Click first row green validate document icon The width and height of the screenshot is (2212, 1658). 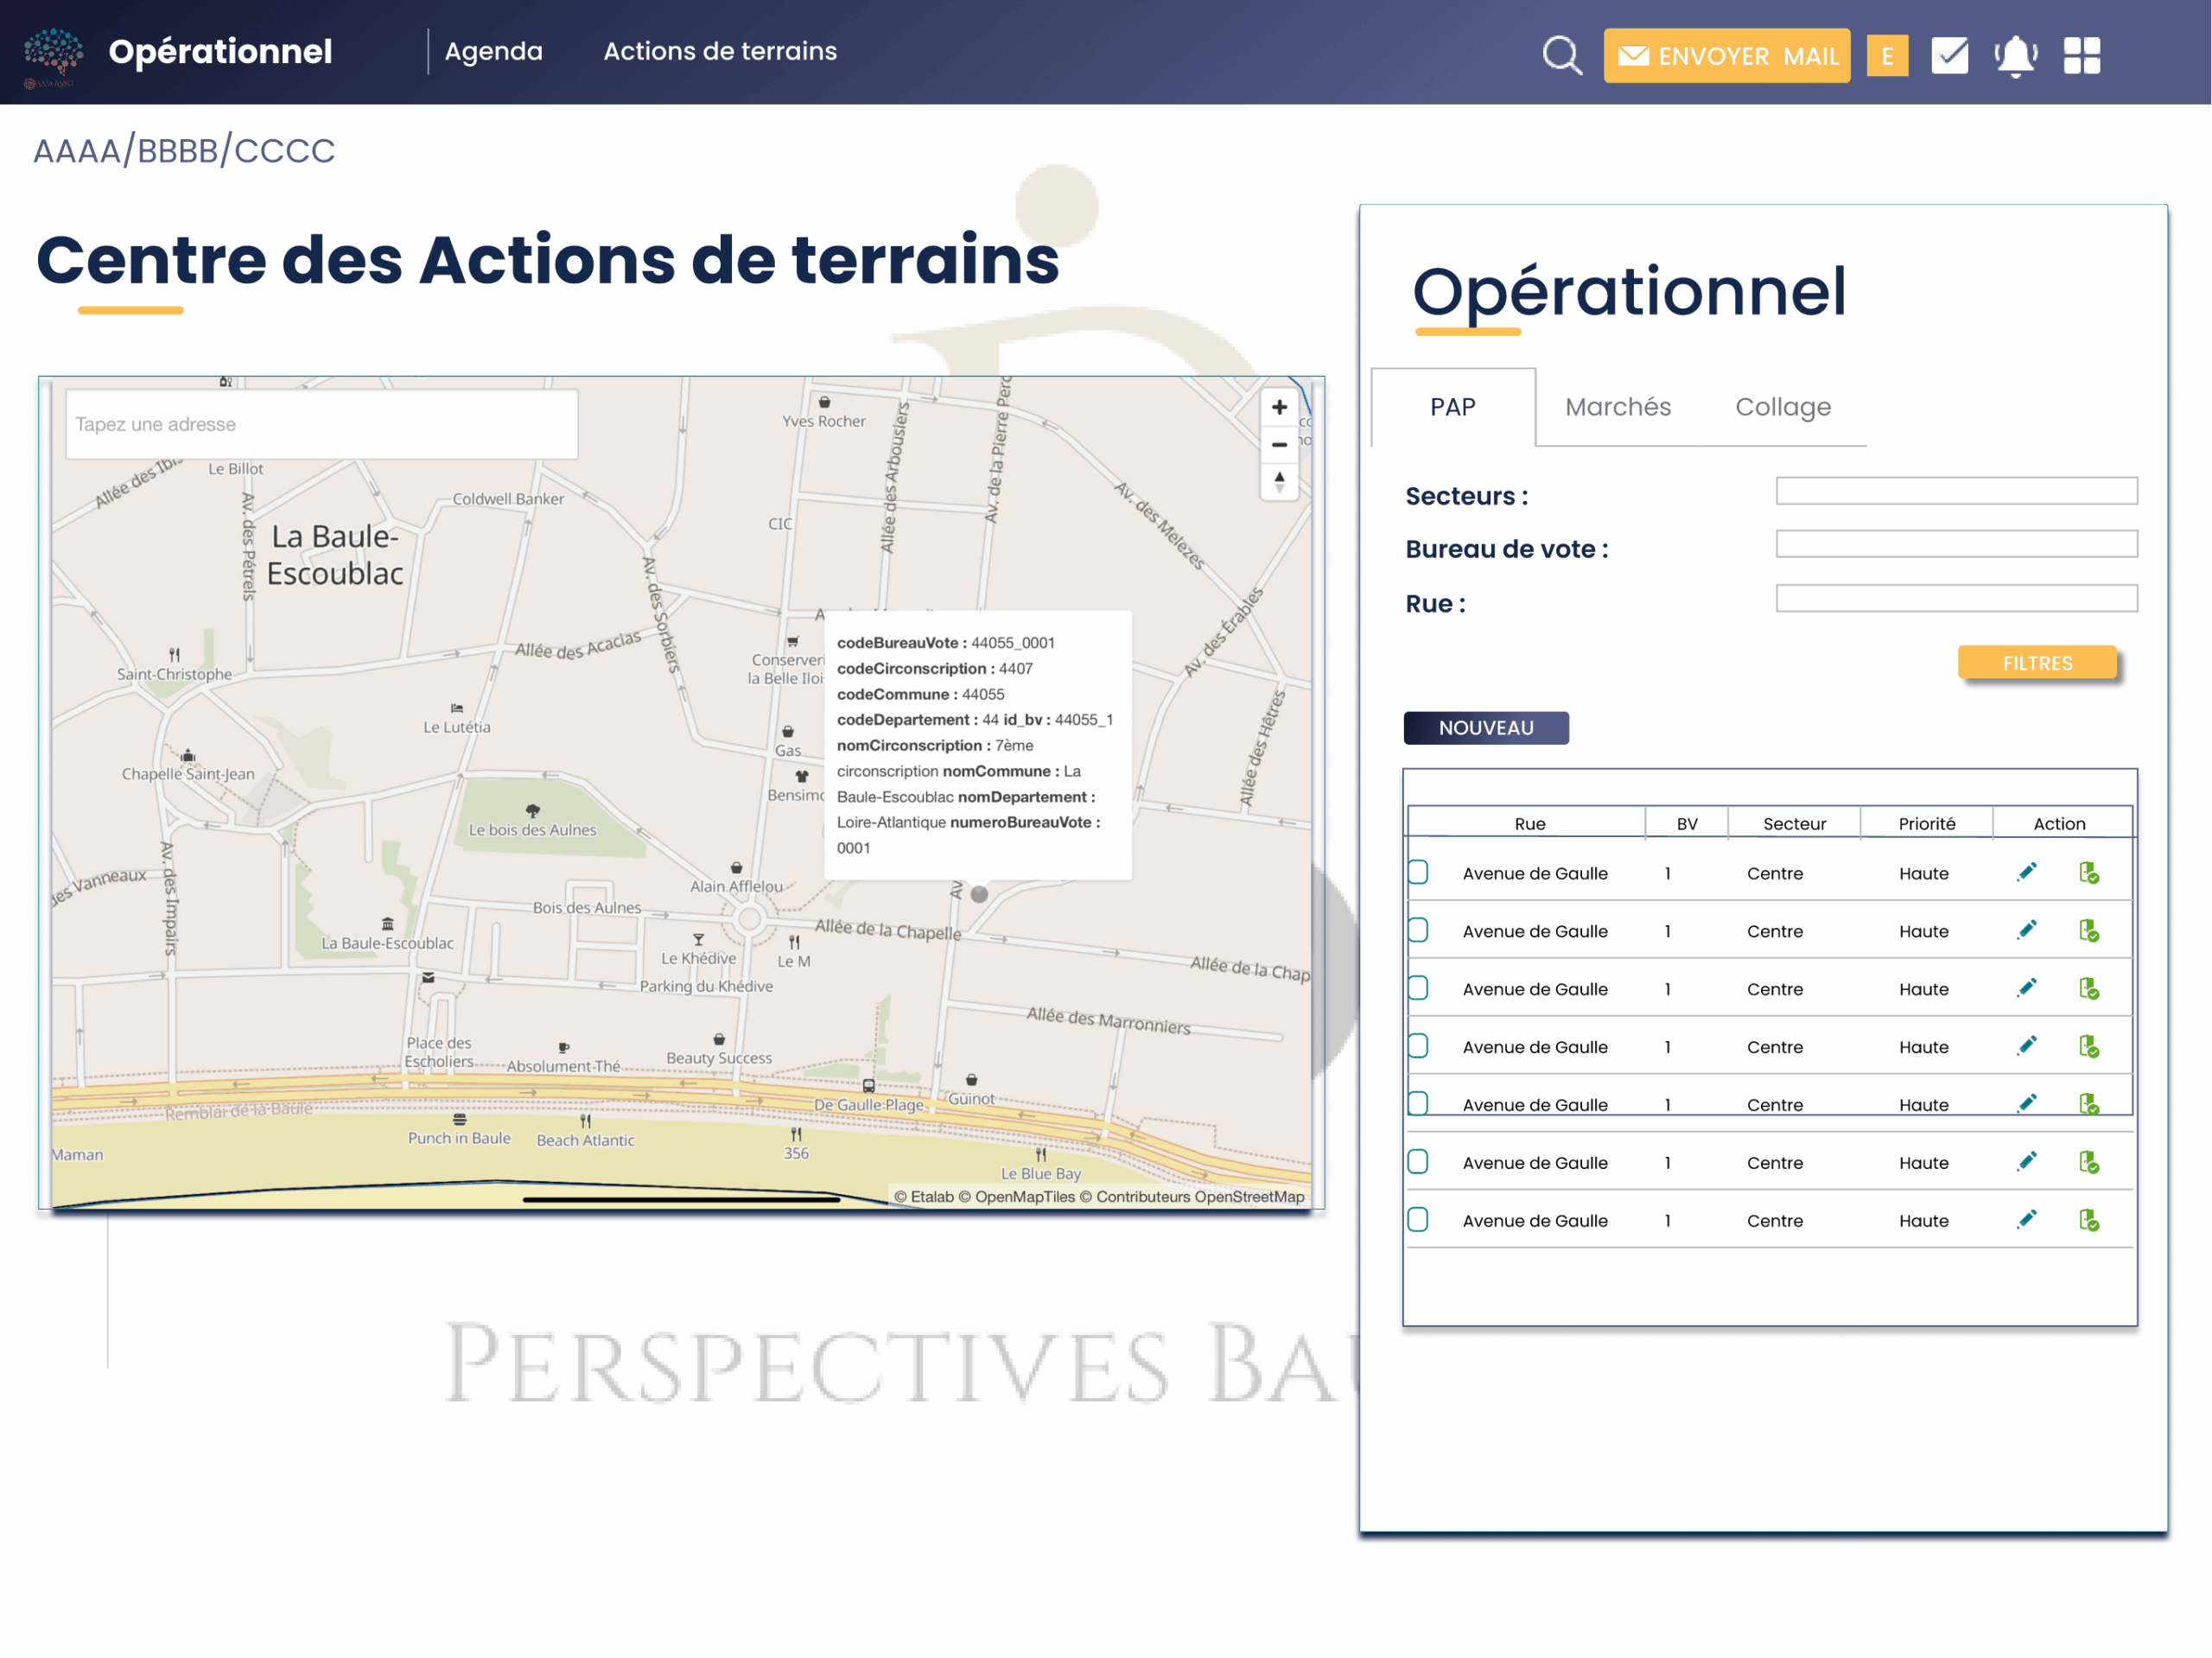click(x=2089, y=873)
